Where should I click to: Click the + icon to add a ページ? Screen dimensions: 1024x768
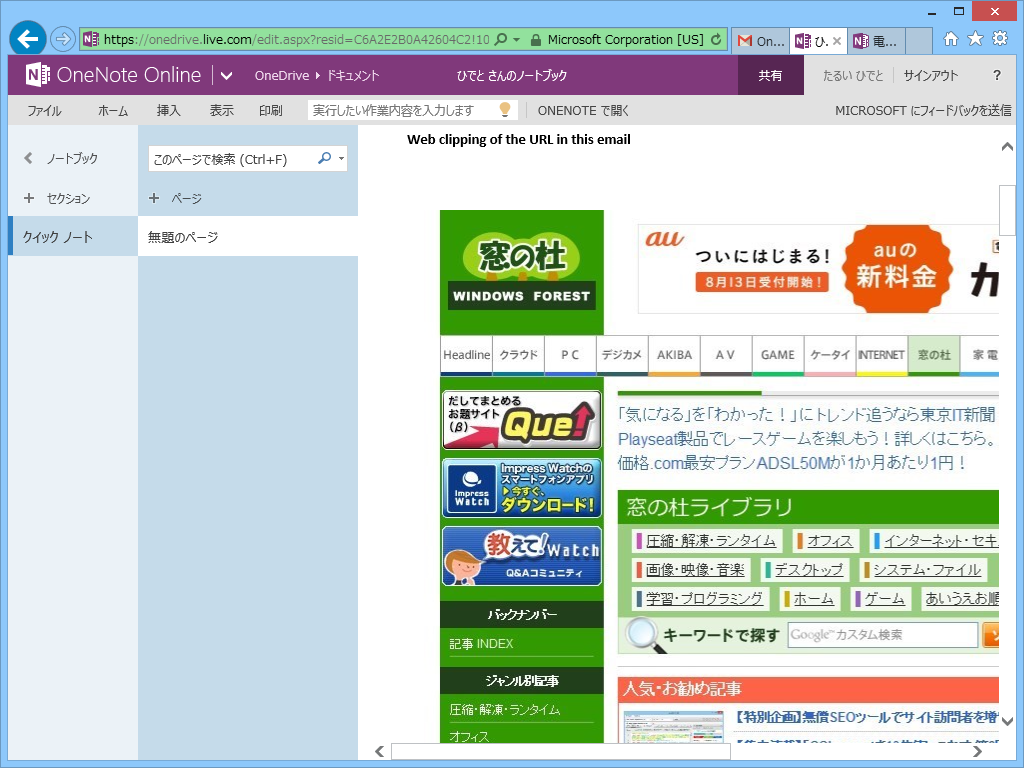(x=154, y=198)
